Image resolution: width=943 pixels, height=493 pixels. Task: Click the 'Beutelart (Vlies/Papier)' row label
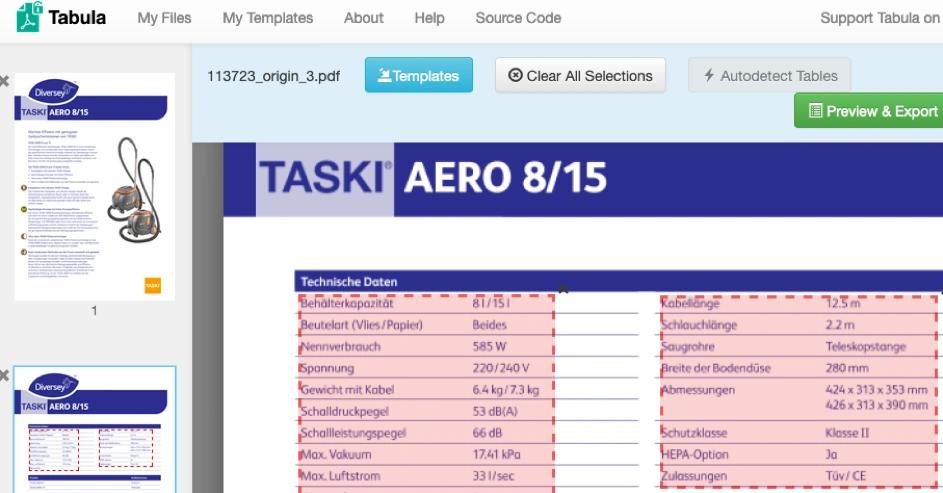click(361, 325)
